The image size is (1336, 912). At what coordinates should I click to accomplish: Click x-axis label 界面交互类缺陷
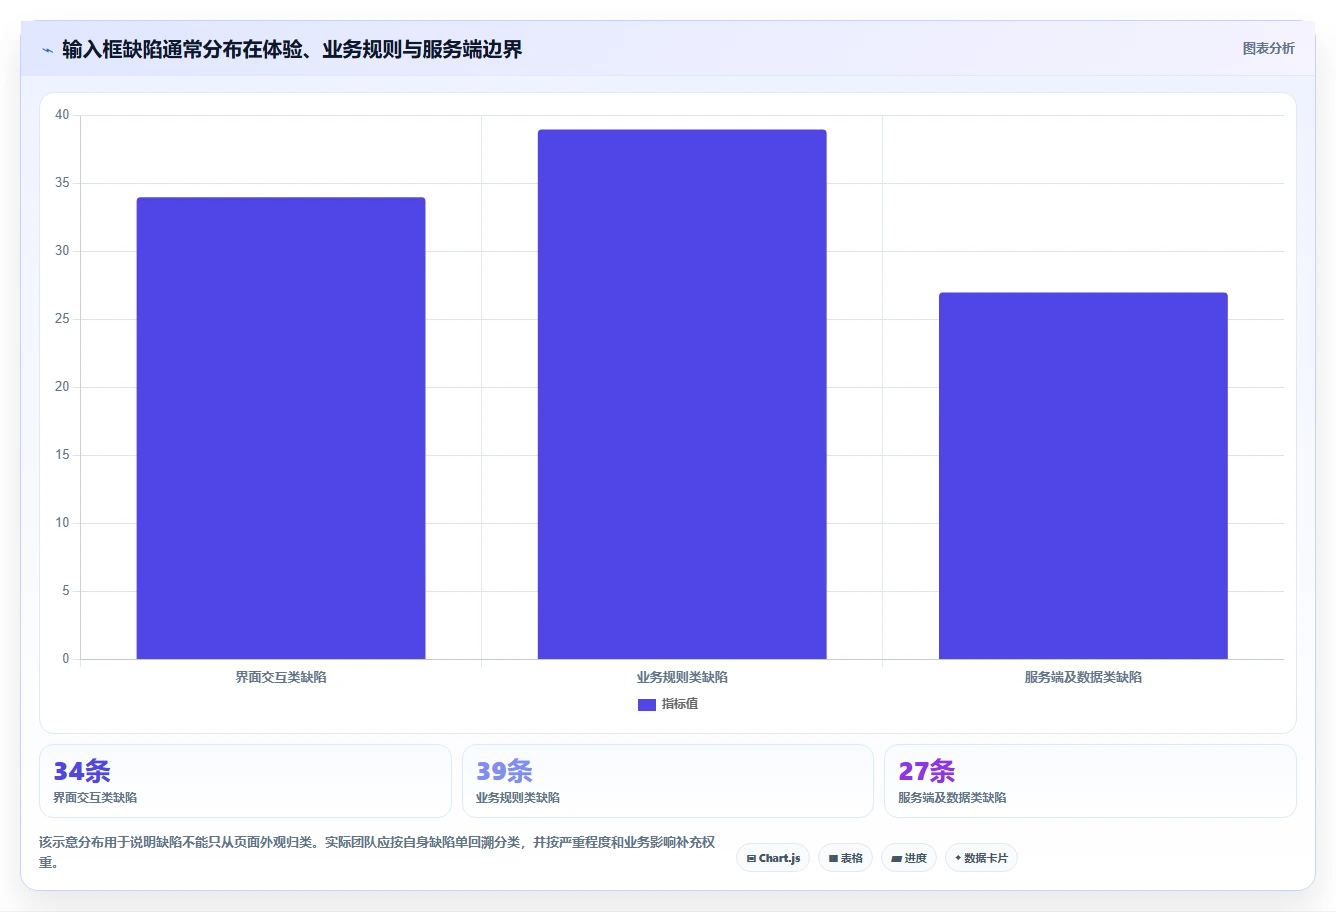(281, 677)
